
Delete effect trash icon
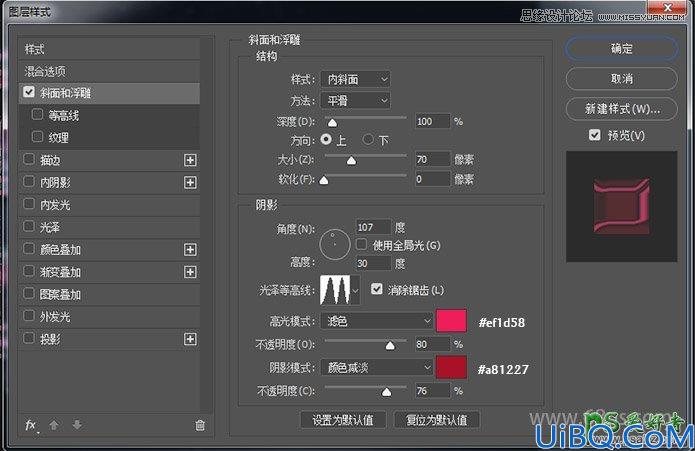pos(200,425)
